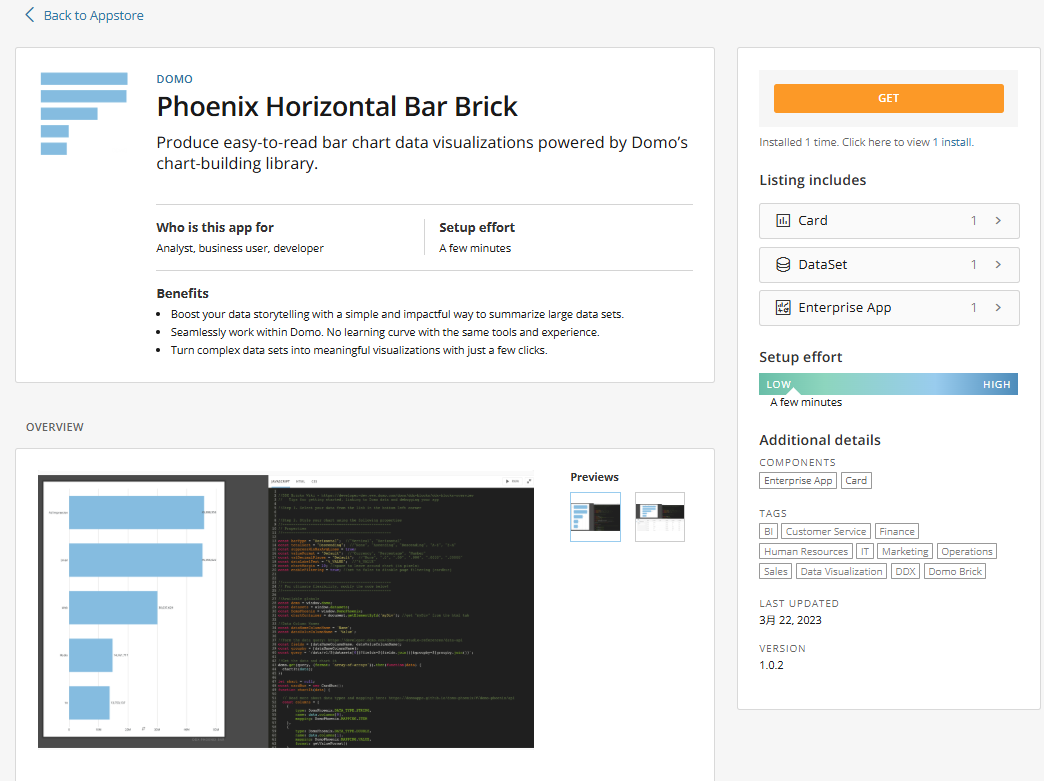The image size is (1044, 781).
Task: Click the OVERVIEW section heading
Action: click(x=55, y=427)
